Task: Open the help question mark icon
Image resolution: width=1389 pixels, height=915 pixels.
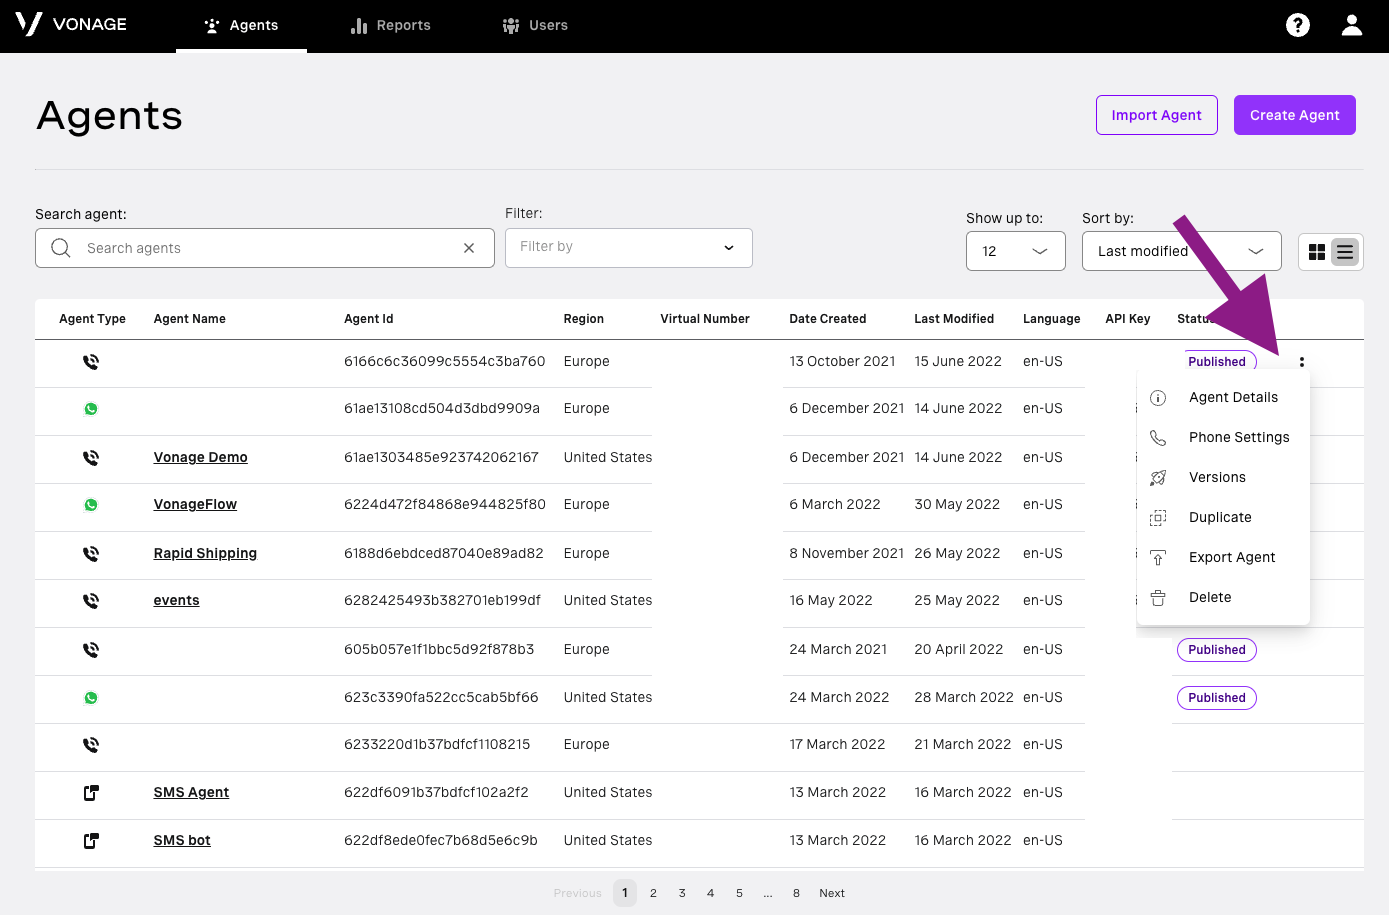Action: click(x=1298, y=25)
